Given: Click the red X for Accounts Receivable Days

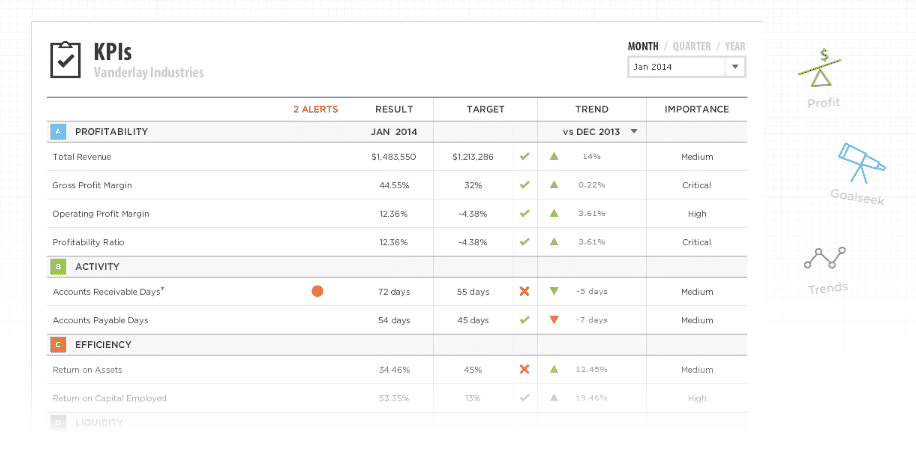Looking at the screenshot, I should tap(524, 291).
